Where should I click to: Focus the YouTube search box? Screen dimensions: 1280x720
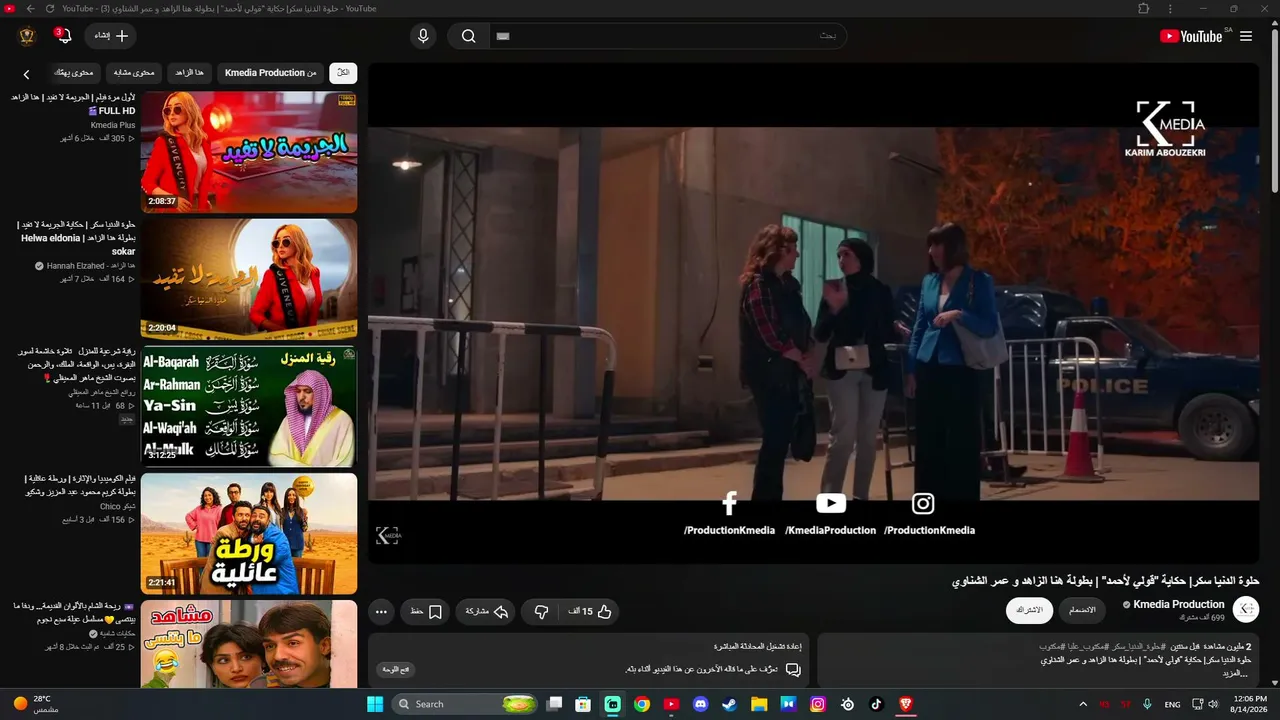coord(667,36)
